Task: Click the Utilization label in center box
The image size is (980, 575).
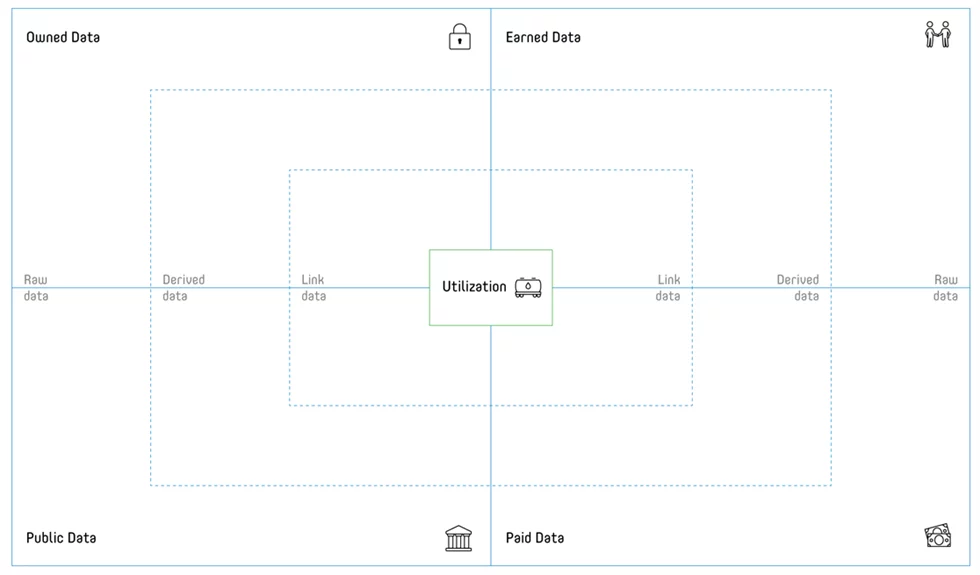Action: 474,287
